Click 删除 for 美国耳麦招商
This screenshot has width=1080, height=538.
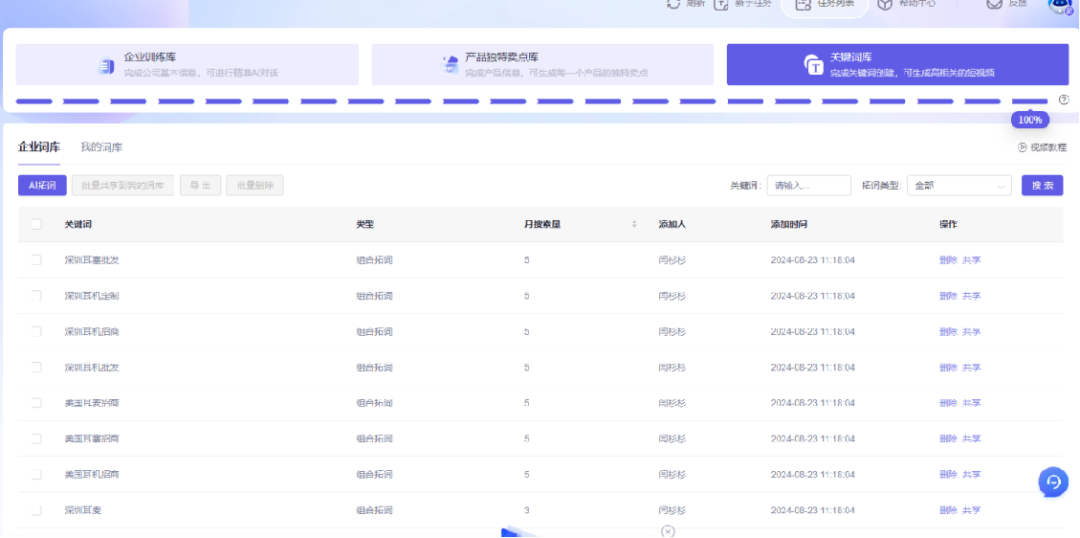pyautogui.click(x=948, y=403)
